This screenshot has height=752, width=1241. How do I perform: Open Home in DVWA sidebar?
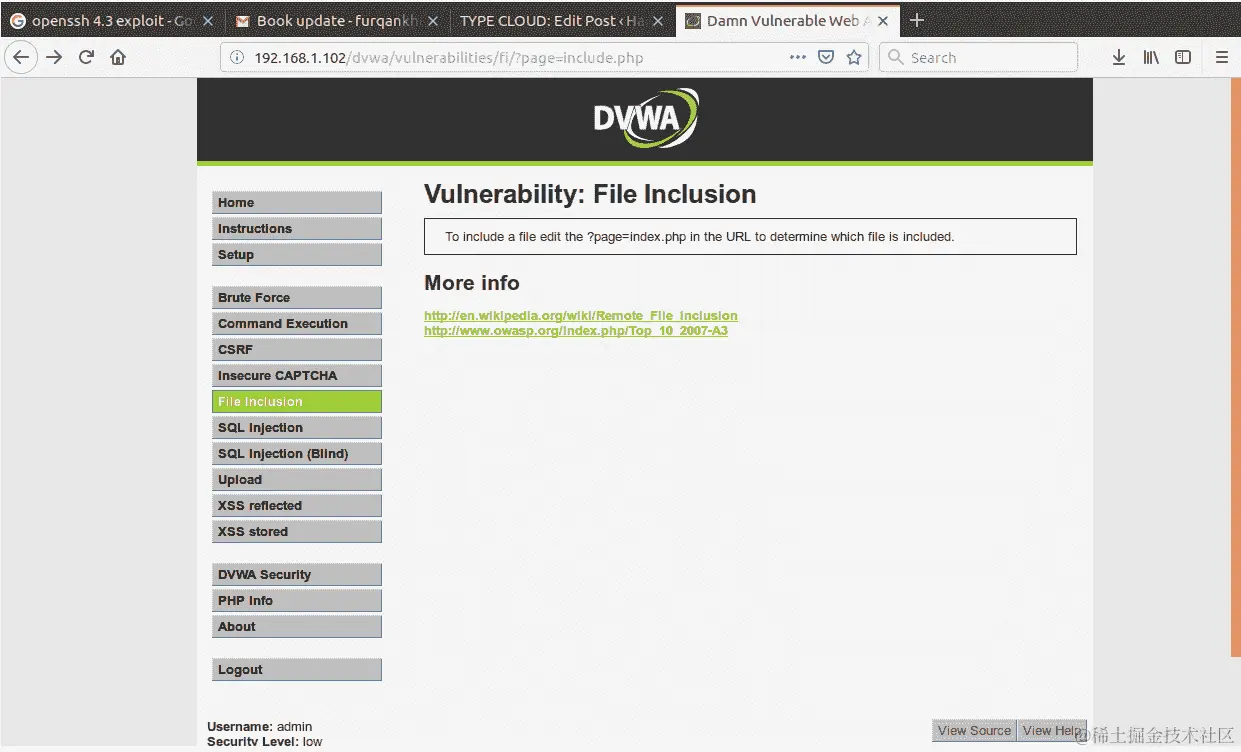click(297, 202)
